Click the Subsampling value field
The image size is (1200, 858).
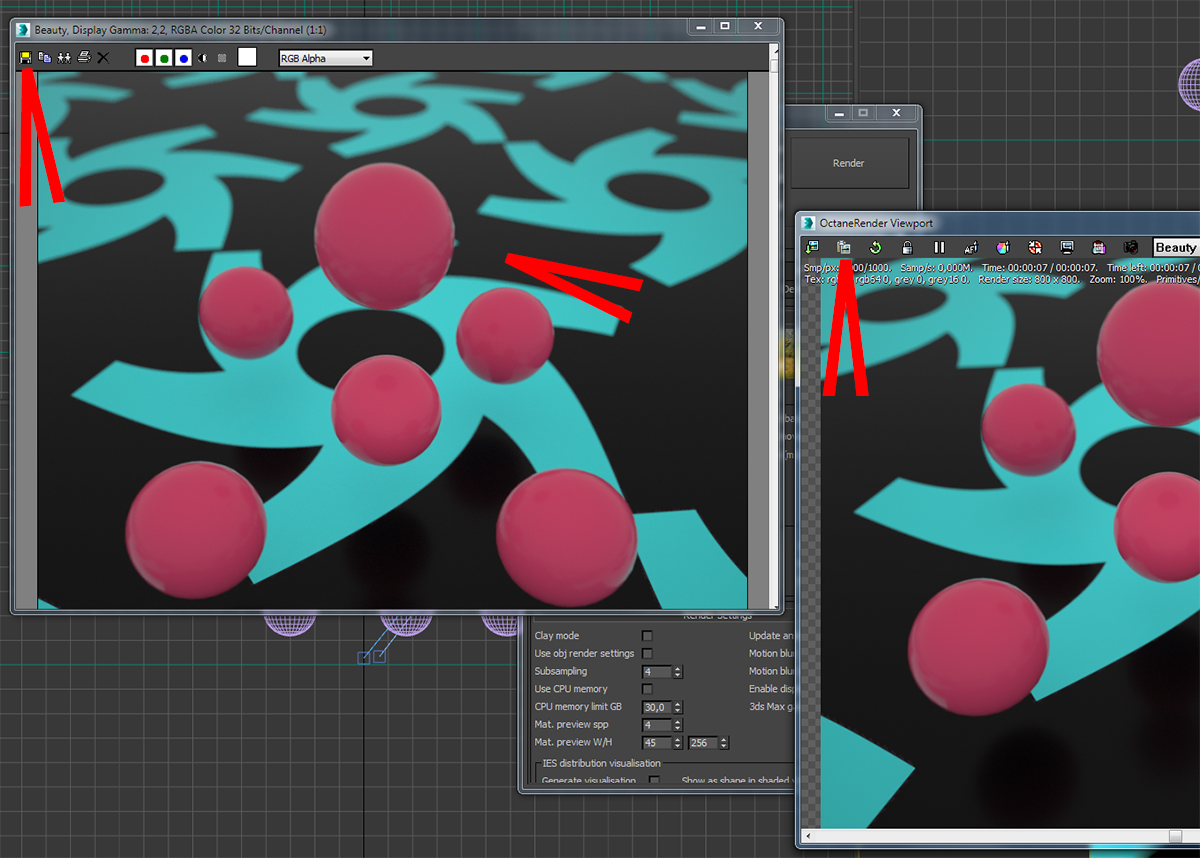658,672
